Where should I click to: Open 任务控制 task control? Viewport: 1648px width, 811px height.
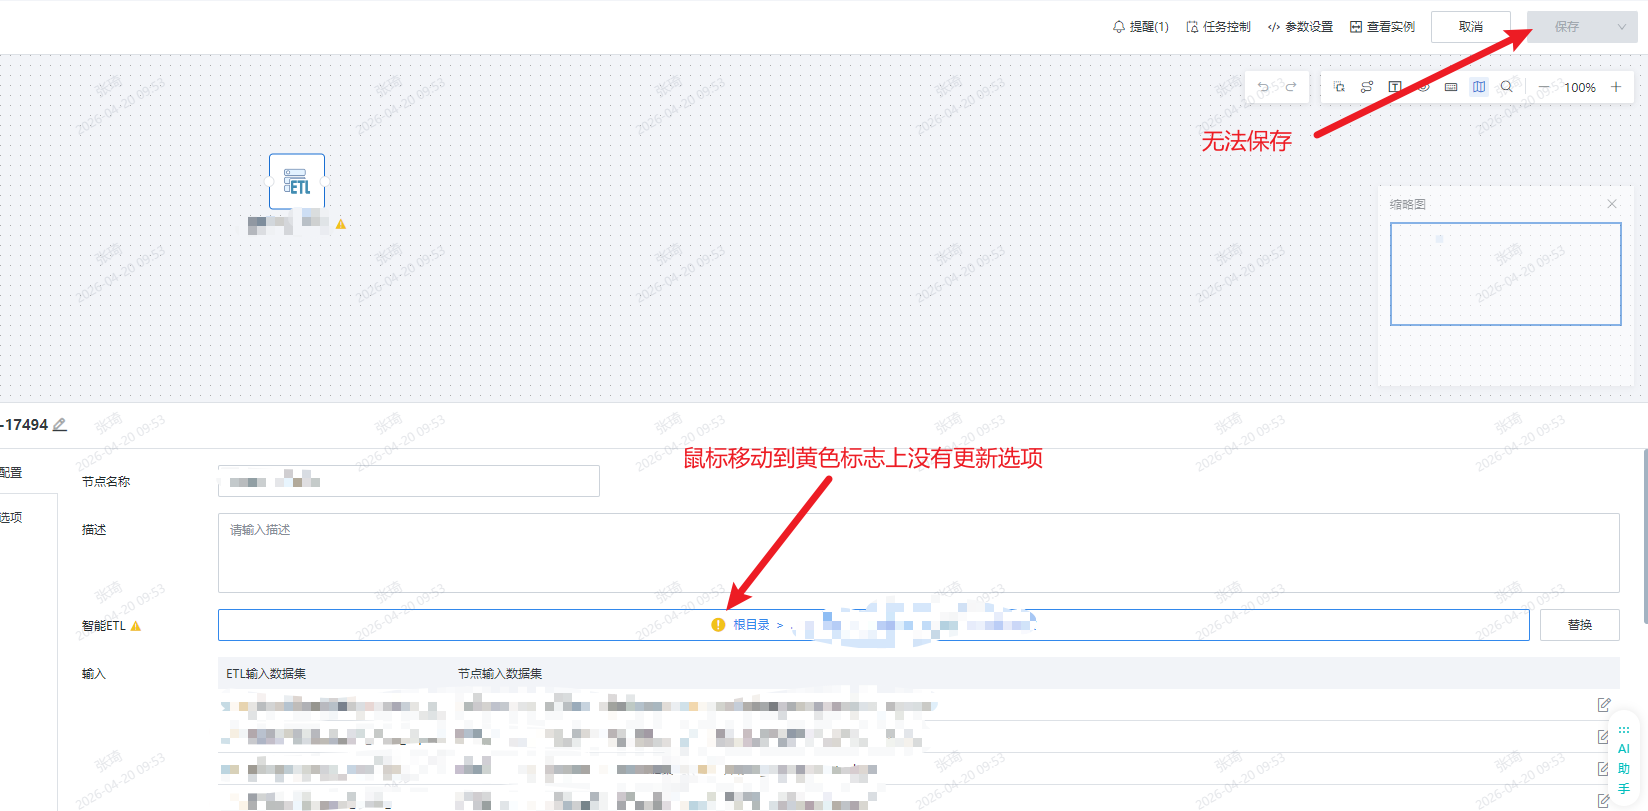(1218, 27)
